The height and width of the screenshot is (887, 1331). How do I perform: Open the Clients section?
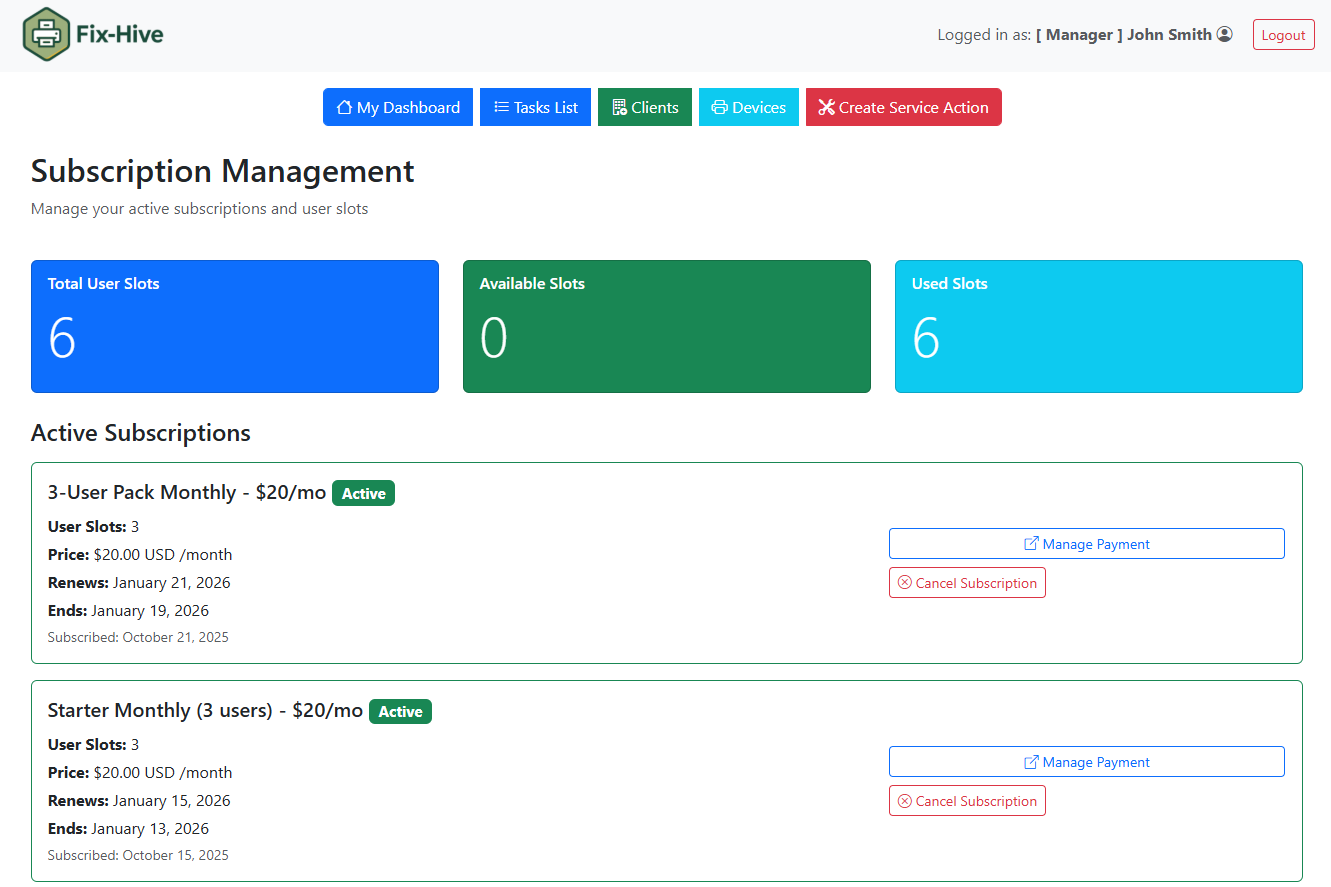tap(645, 107)
